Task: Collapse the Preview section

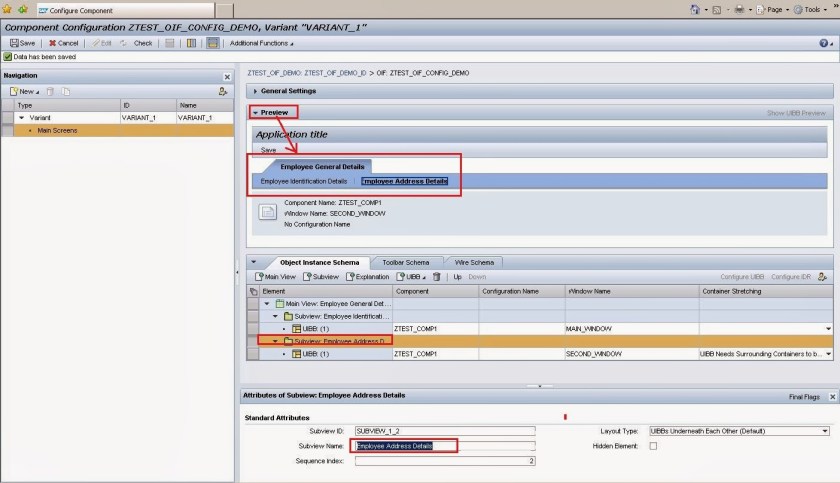Action: [x=274, y=113]
